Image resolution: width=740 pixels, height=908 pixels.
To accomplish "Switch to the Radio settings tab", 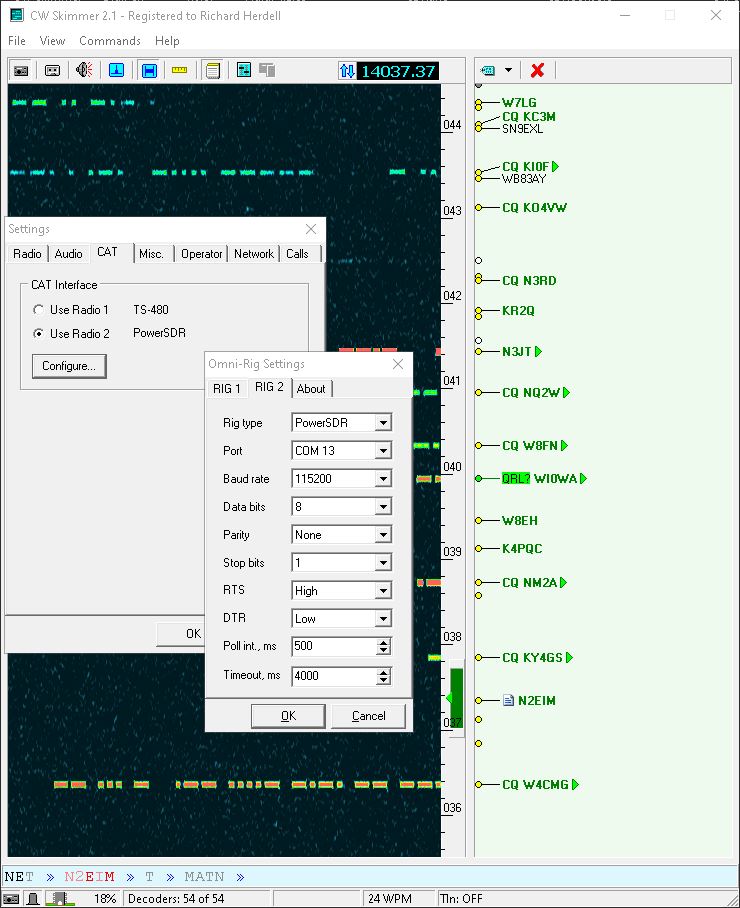I will 27,254.
